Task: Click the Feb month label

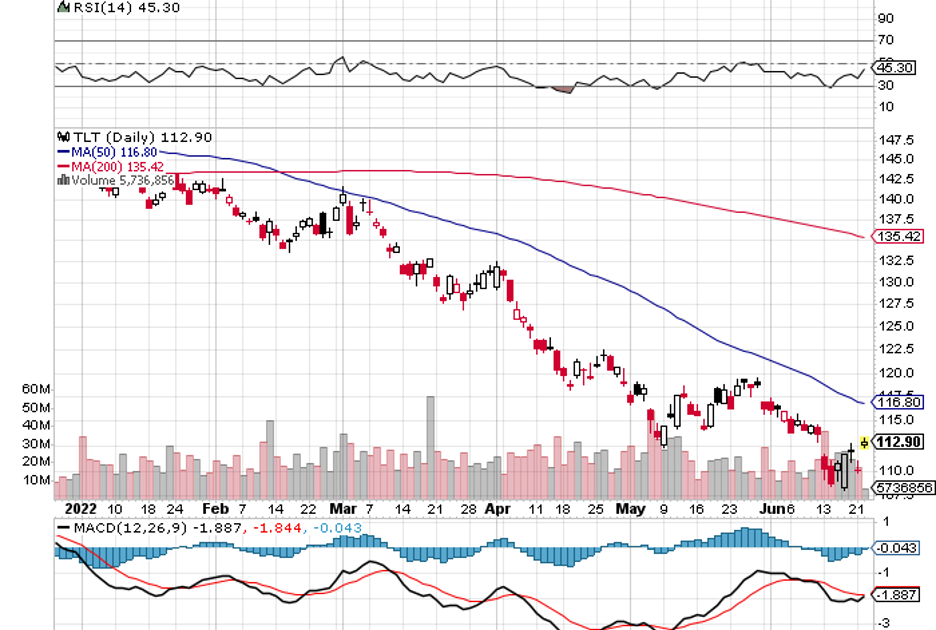Action: coord(215,509)
